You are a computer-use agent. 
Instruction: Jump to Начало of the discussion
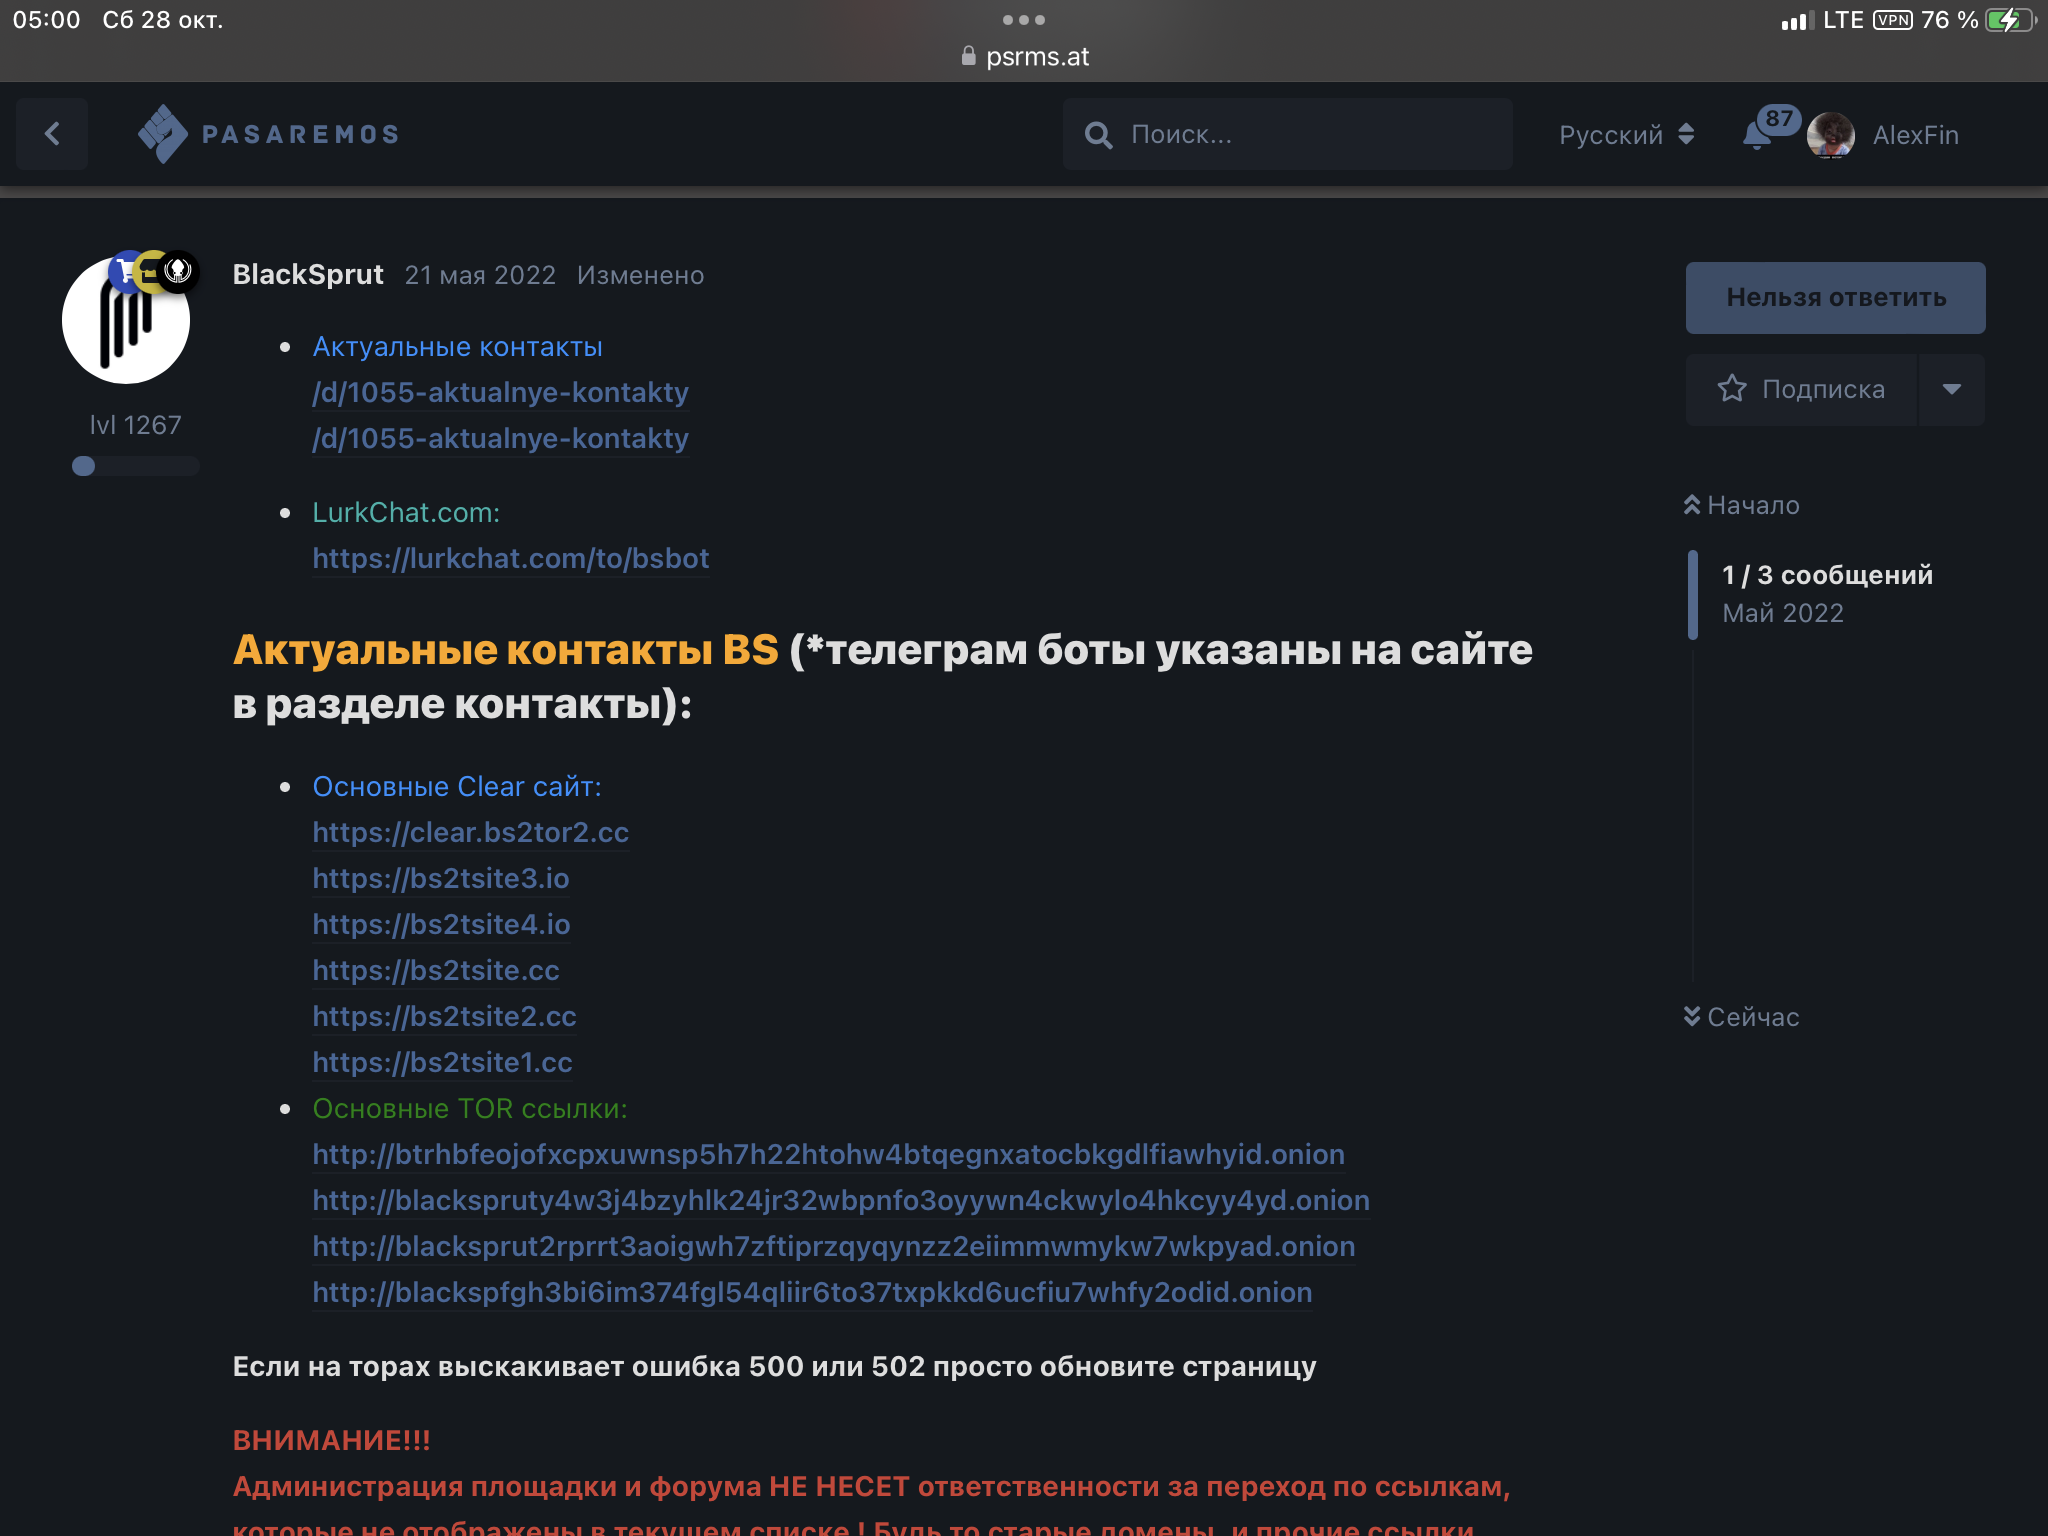[1741, 505]
